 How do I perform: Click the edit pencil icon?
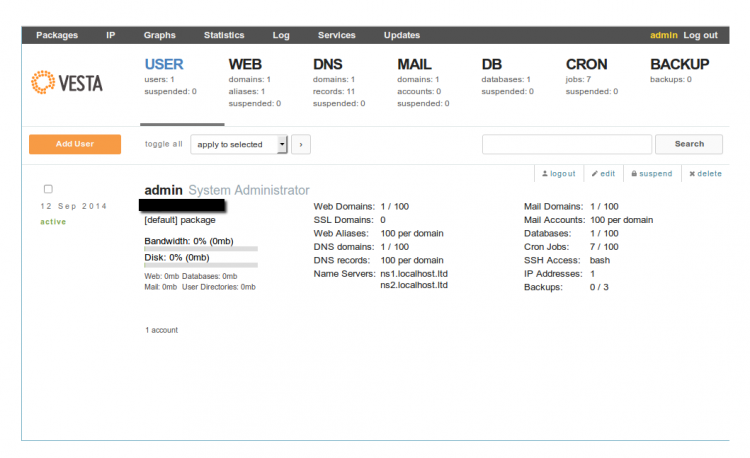point(595,174)
